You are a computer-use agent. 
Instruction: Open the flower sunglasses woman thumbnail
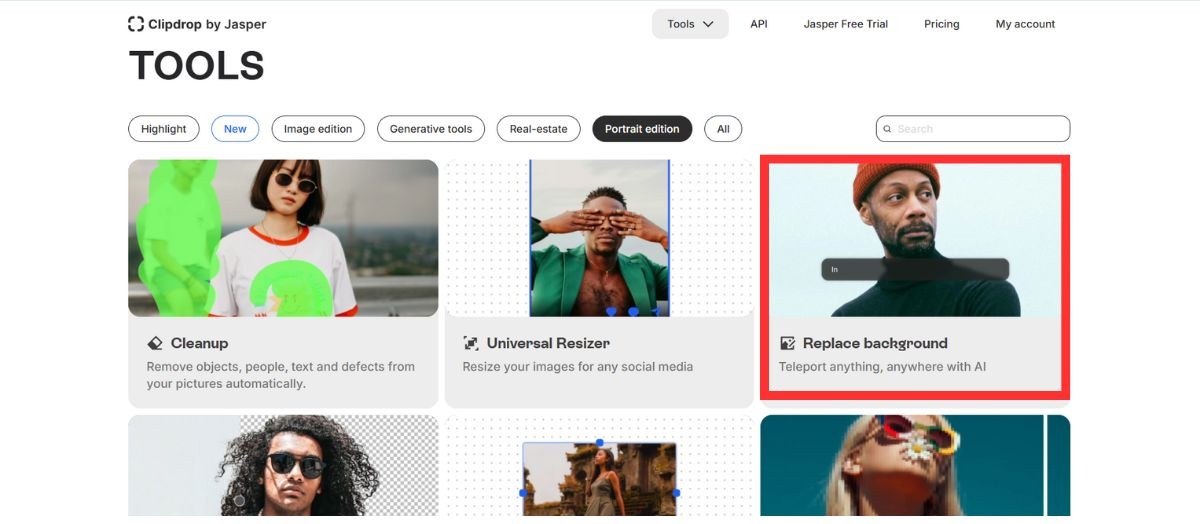(915, 465)
